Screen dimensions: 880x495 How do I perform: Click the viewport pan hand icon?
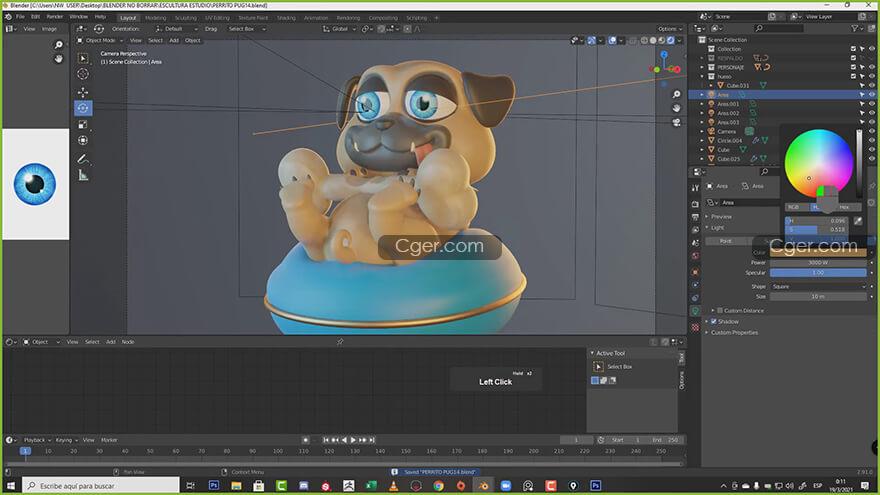[676, 108]
